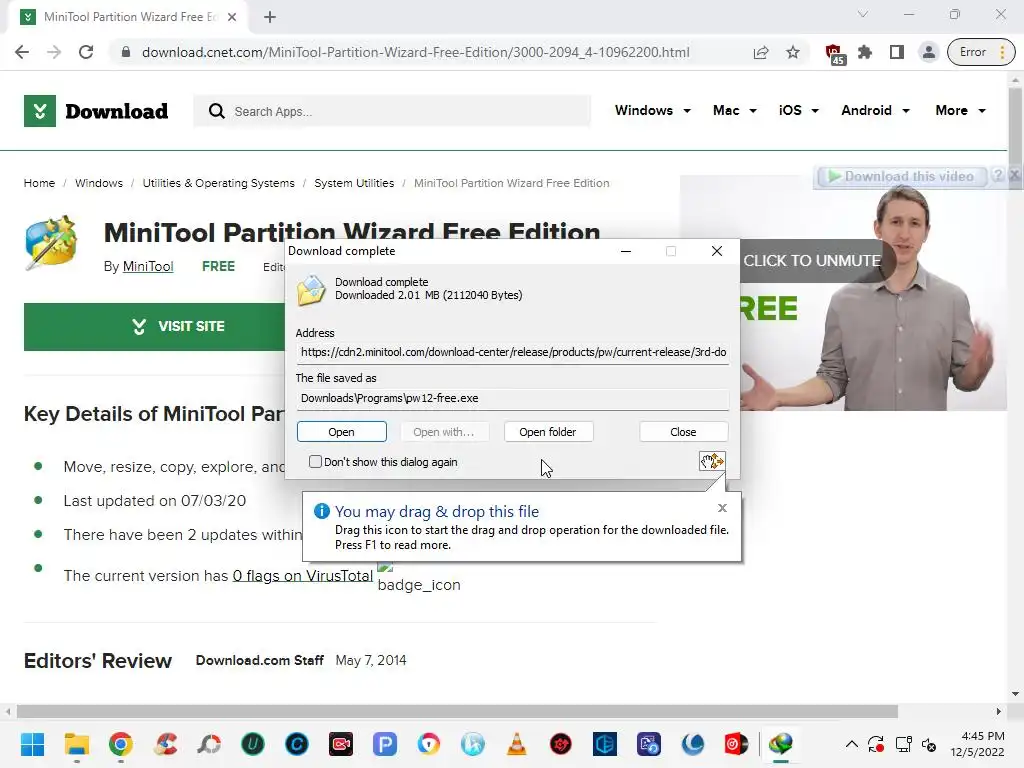Bookmark this page with the star icon
1024x768 pixels.
pos(793,52)
